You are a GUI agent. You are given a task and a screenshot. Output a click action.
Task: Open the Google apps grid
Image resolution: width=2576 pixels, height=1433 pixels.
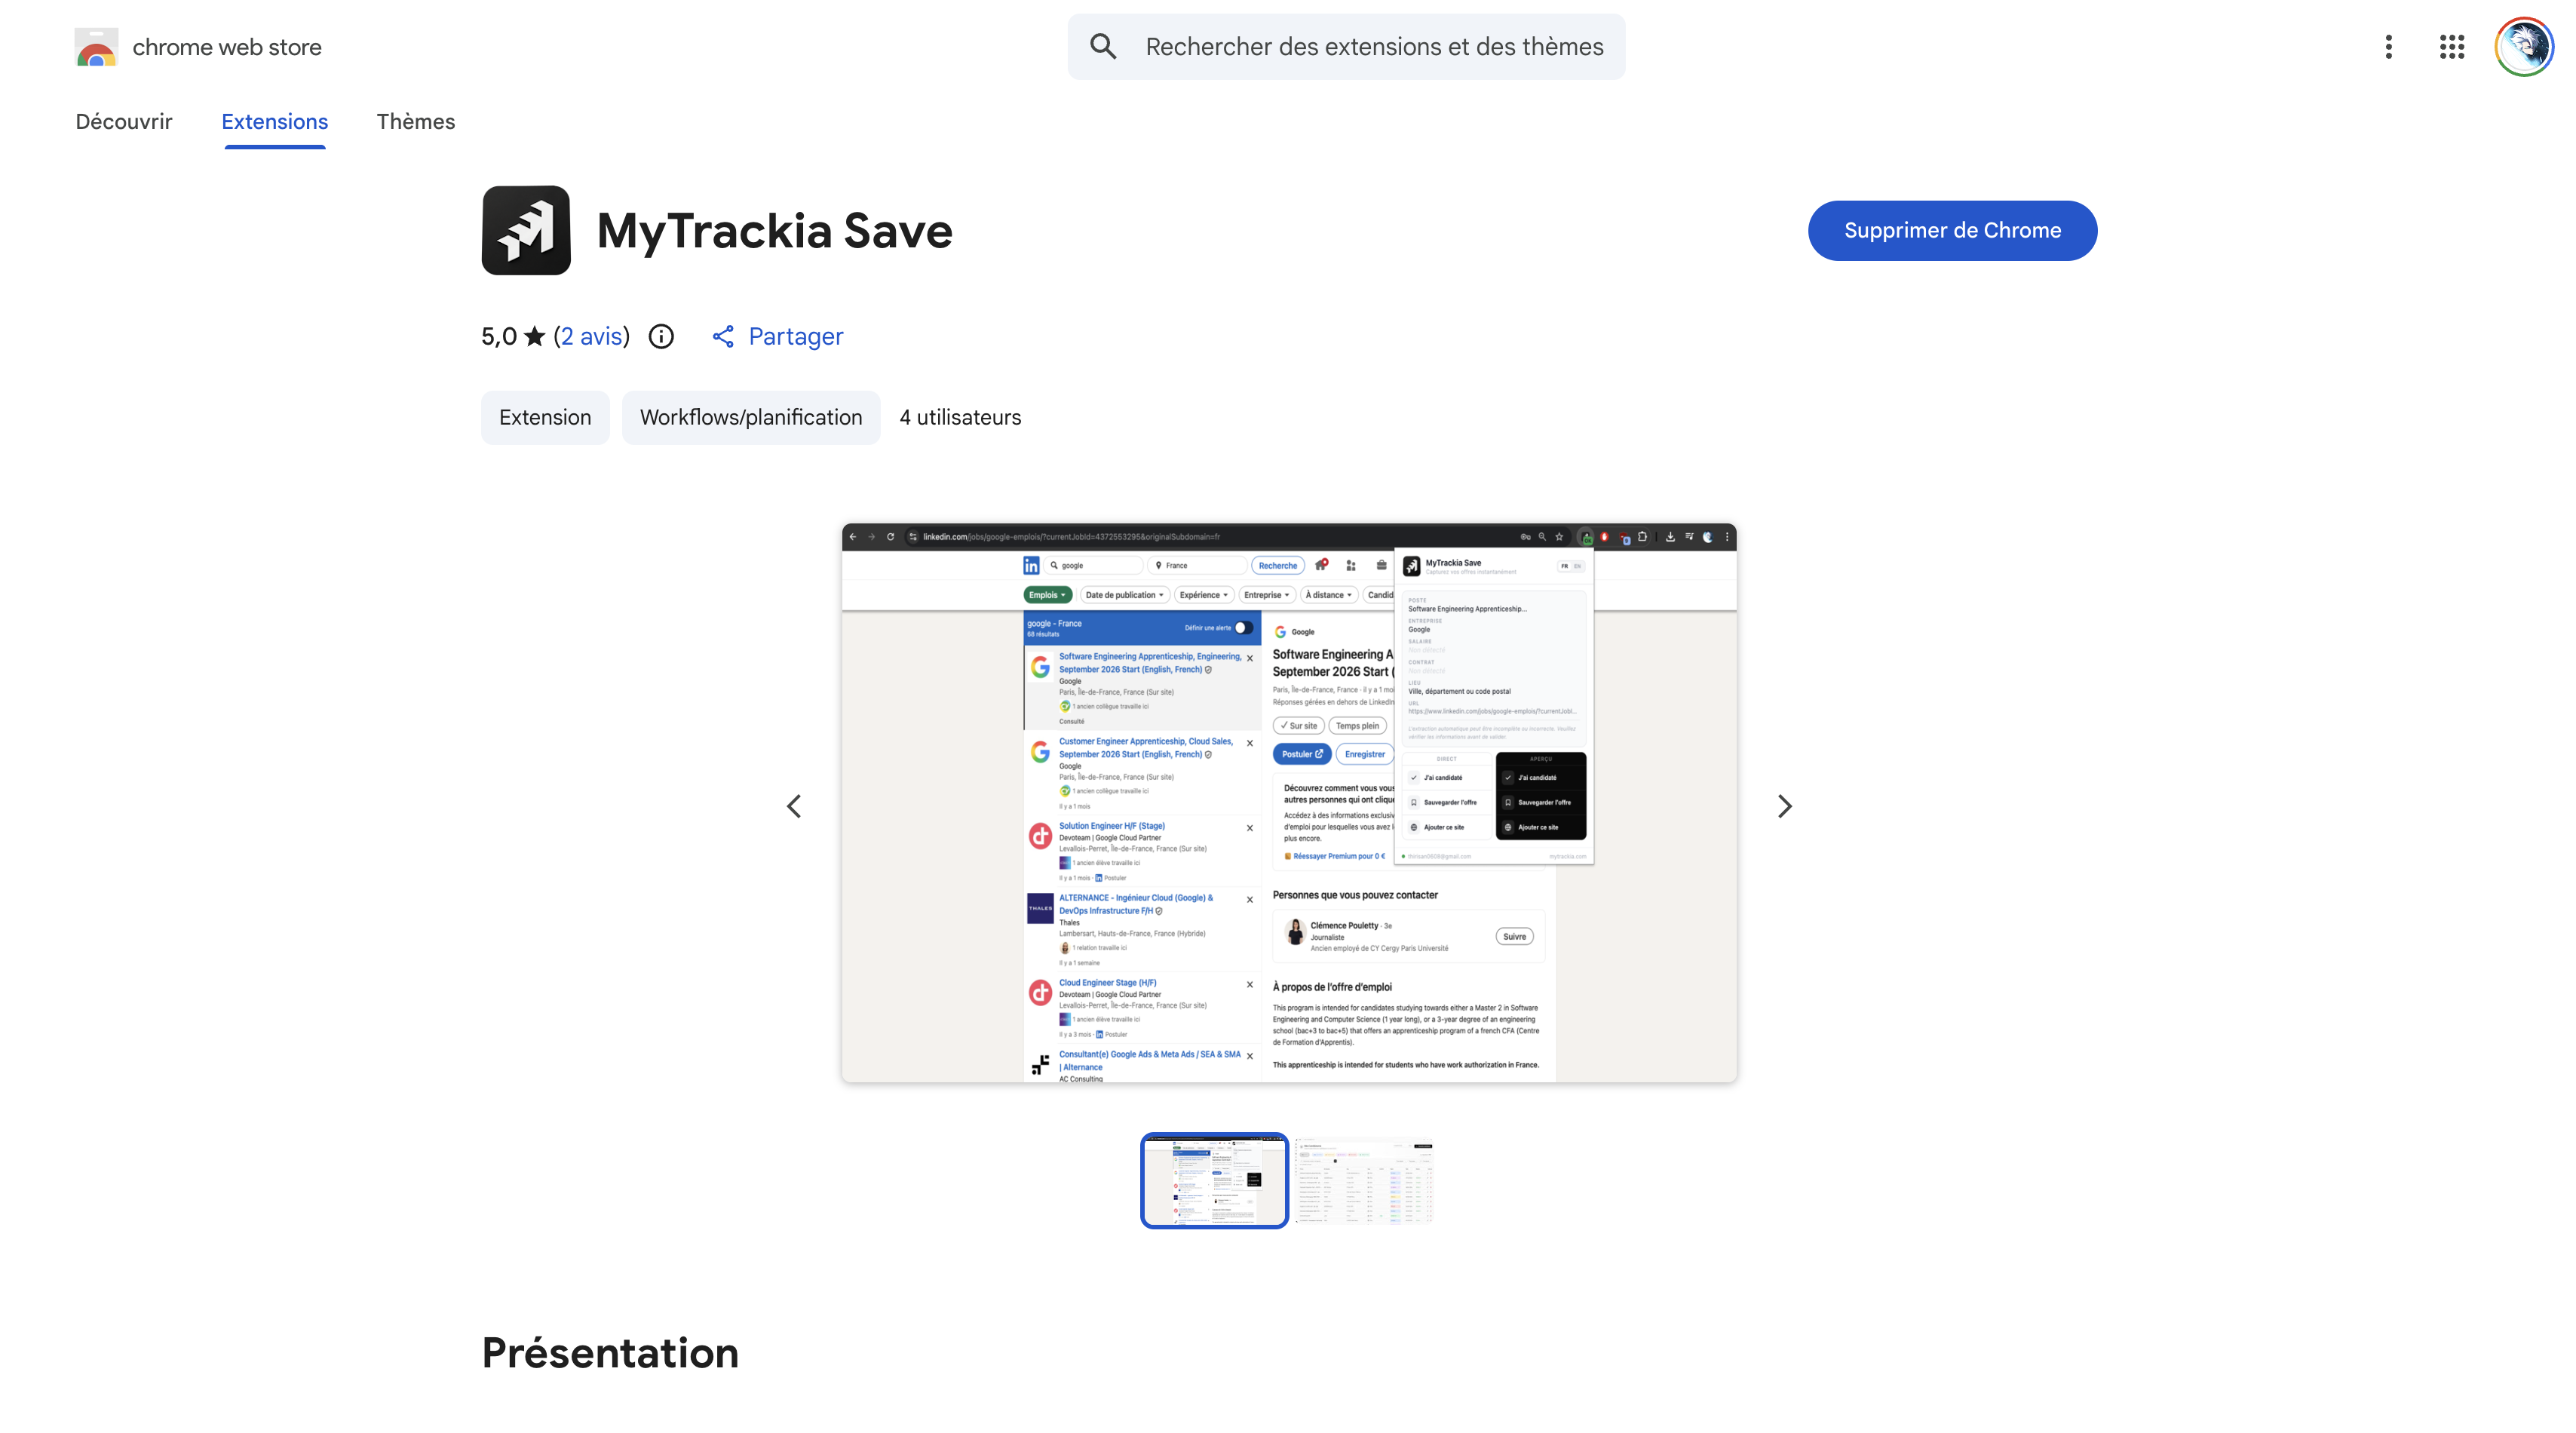tap(2451, 46)
